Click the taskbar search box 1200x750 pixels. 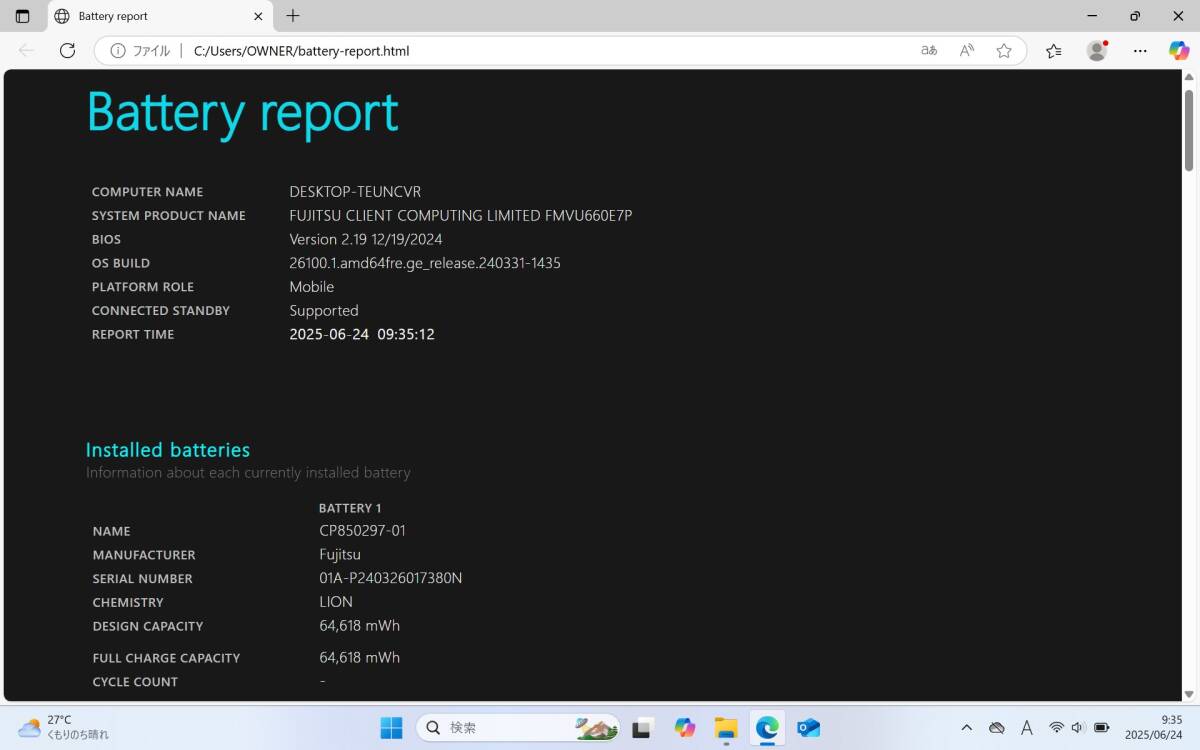pos(518,727)
